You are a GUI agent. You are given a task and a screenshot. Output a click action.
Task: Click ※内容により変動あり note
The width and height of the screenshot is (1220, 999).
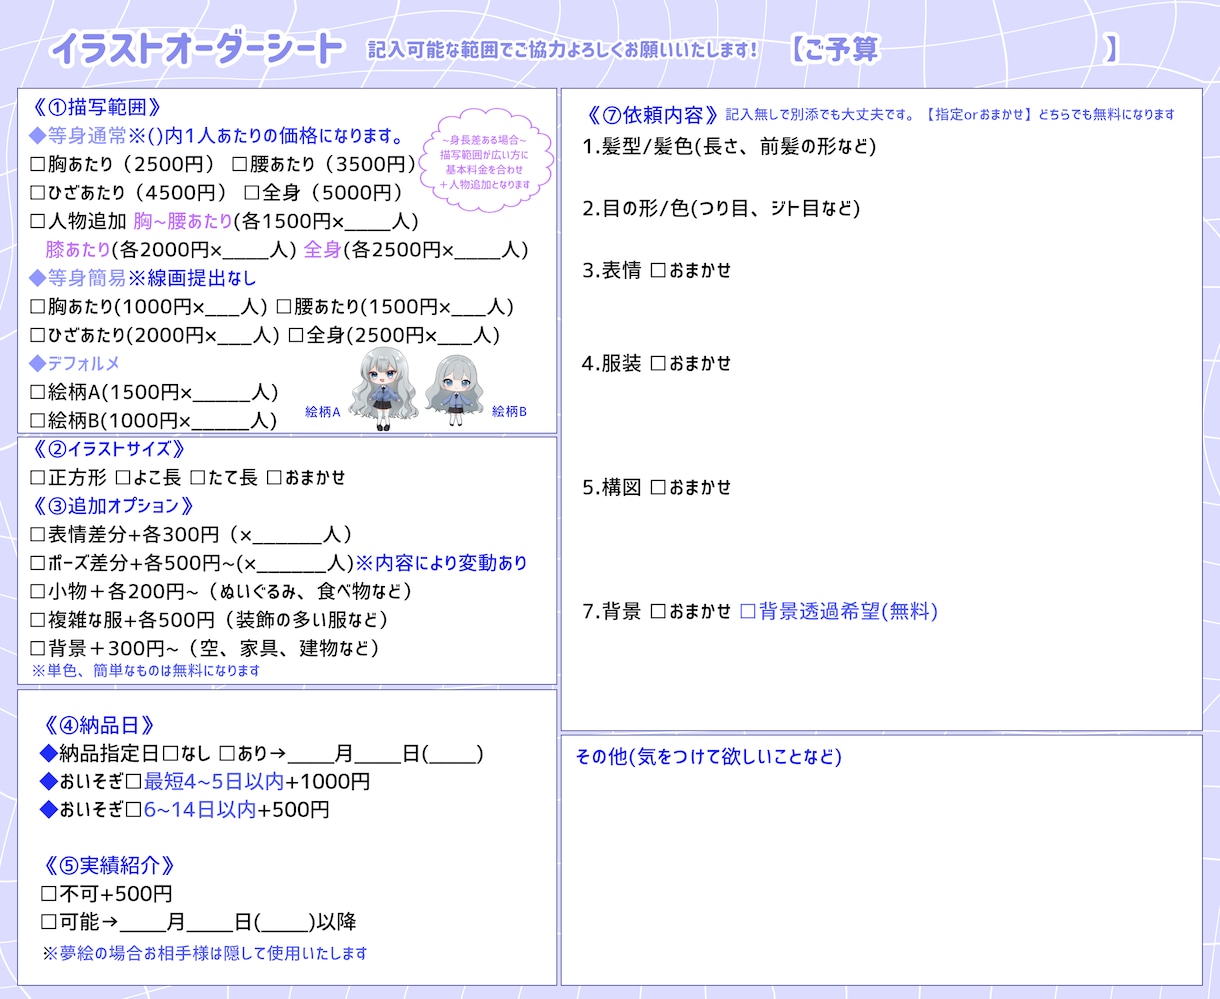pyautogui.click(x=442, y=563)
